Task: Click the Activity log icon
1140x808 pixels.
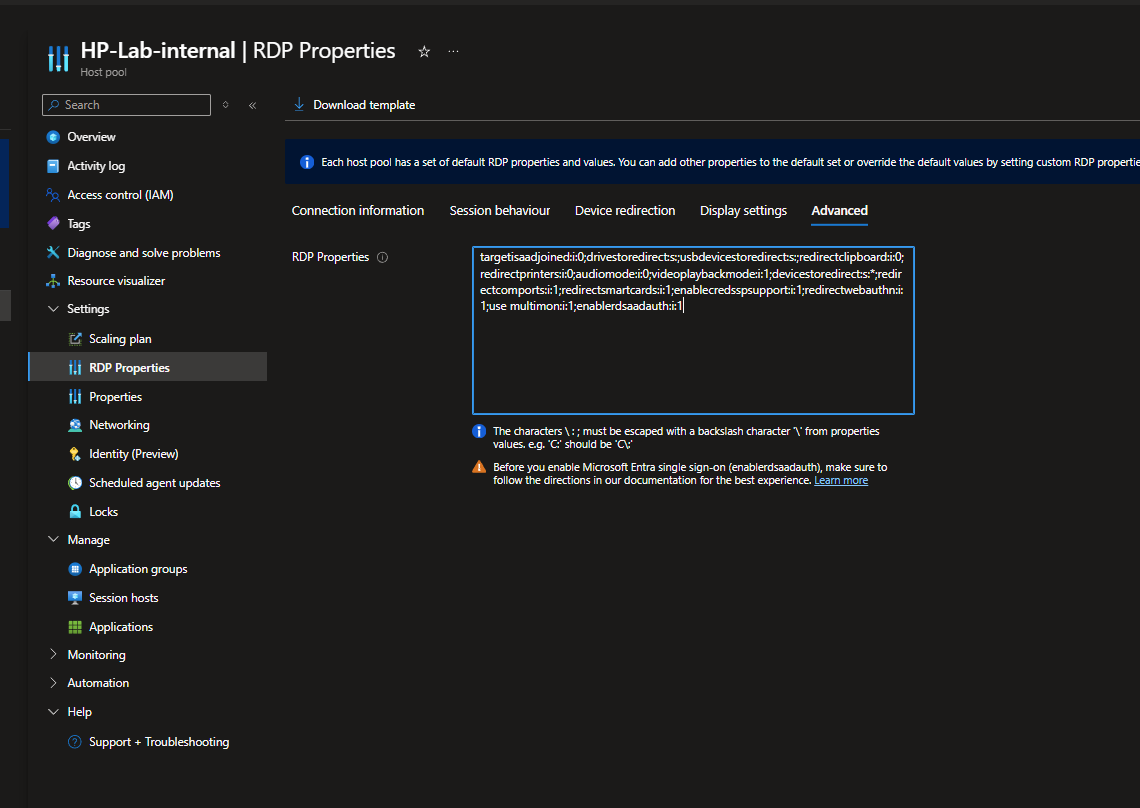Action: coord(53,166)
